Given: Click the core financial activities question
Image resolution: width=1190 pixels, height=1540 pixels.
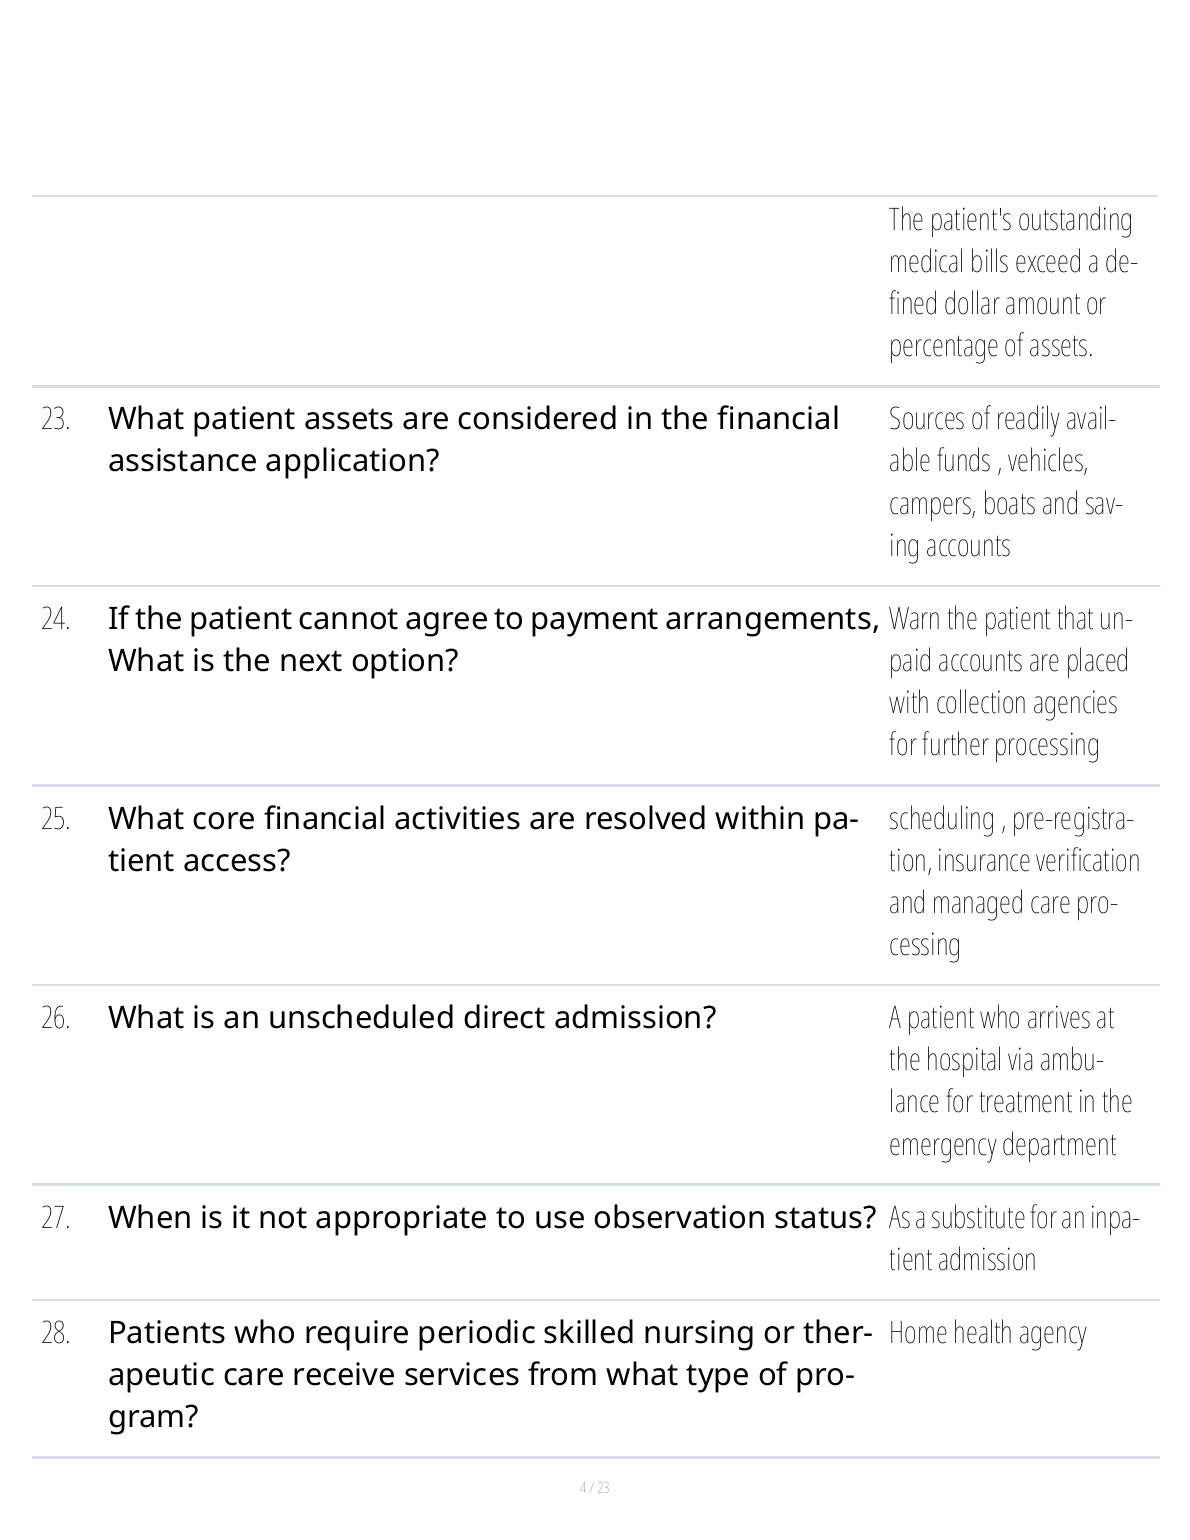Looking at the screenshot, I should (482, 839).
